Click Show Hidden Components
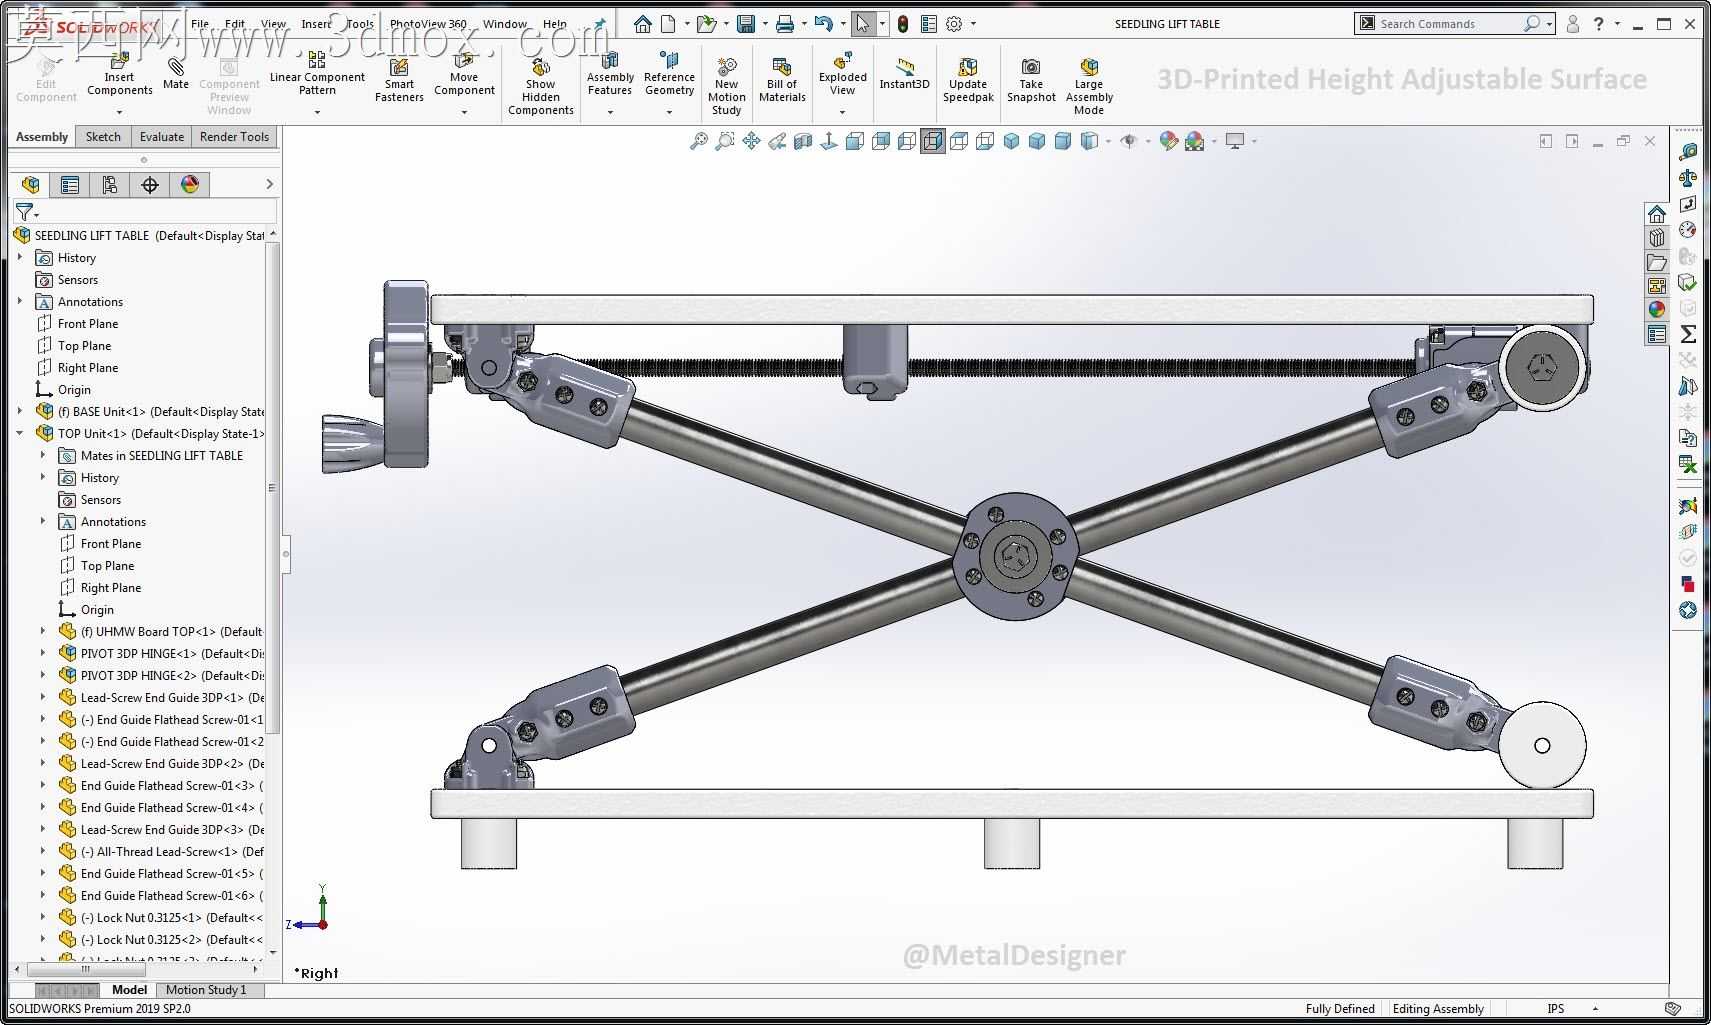 541,84
